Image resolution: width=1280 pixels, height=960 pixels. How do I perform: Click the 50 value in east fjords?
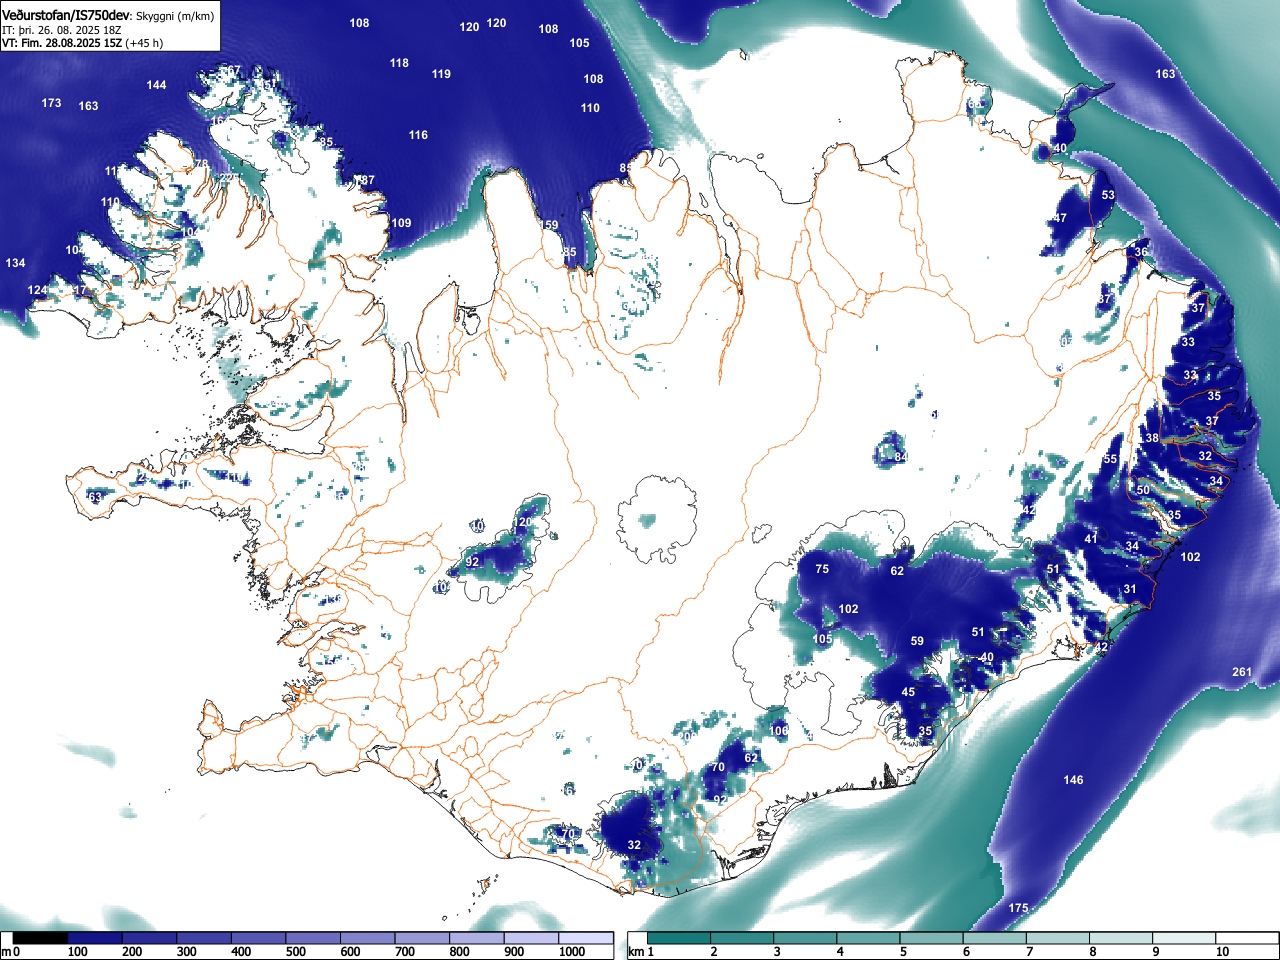(1143, 491)
